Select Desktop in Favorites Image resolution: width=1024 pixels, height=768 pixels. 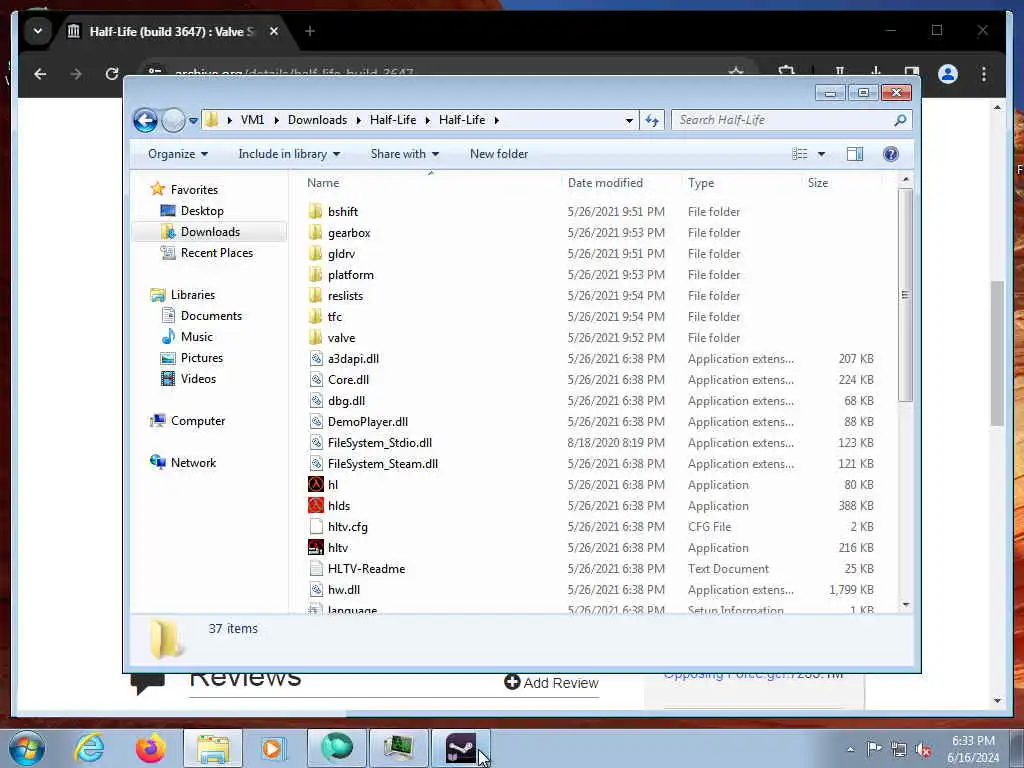tap(202, 211)
